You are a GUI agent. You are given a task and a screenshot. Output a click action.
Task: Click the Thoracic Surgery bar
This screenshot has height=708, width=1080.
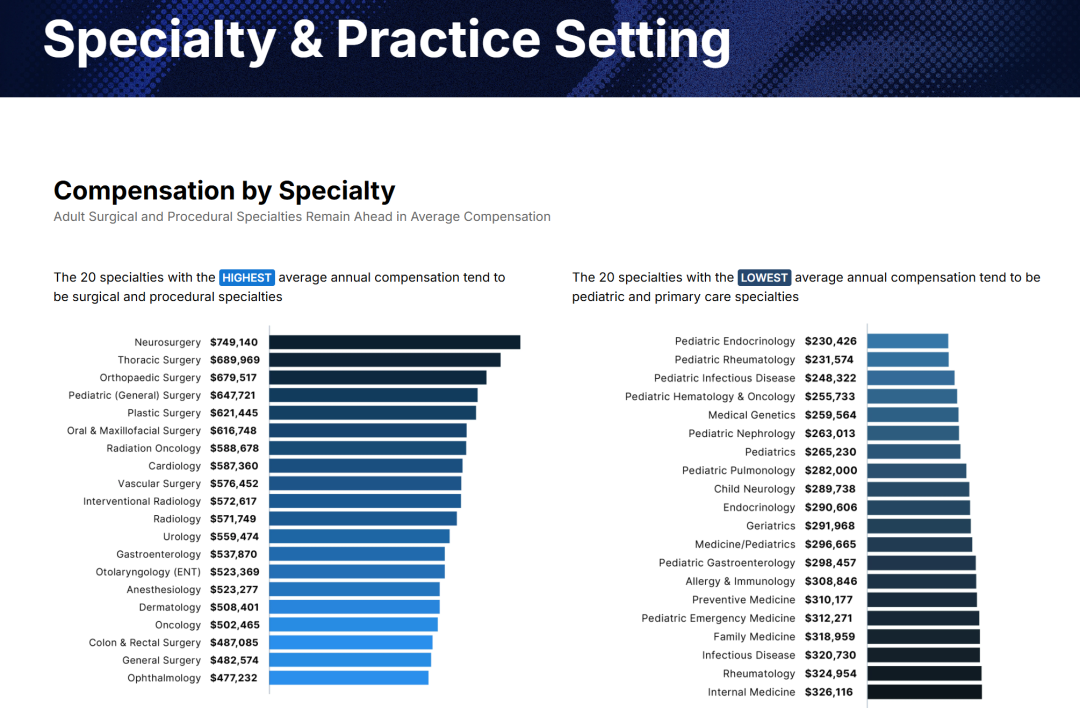click(x=384, y=360)
